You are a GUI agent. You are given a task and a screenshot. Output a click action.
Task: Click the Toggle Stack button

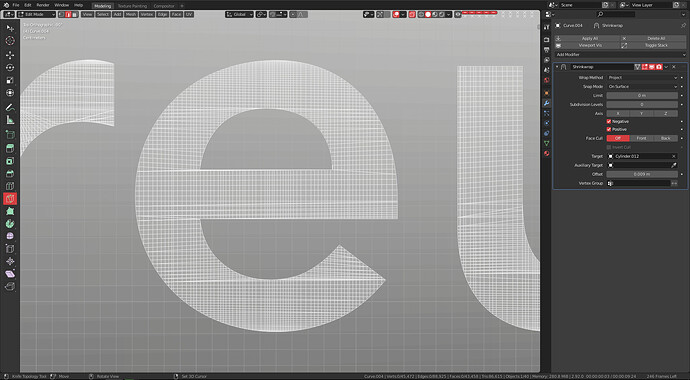[653, 45]
